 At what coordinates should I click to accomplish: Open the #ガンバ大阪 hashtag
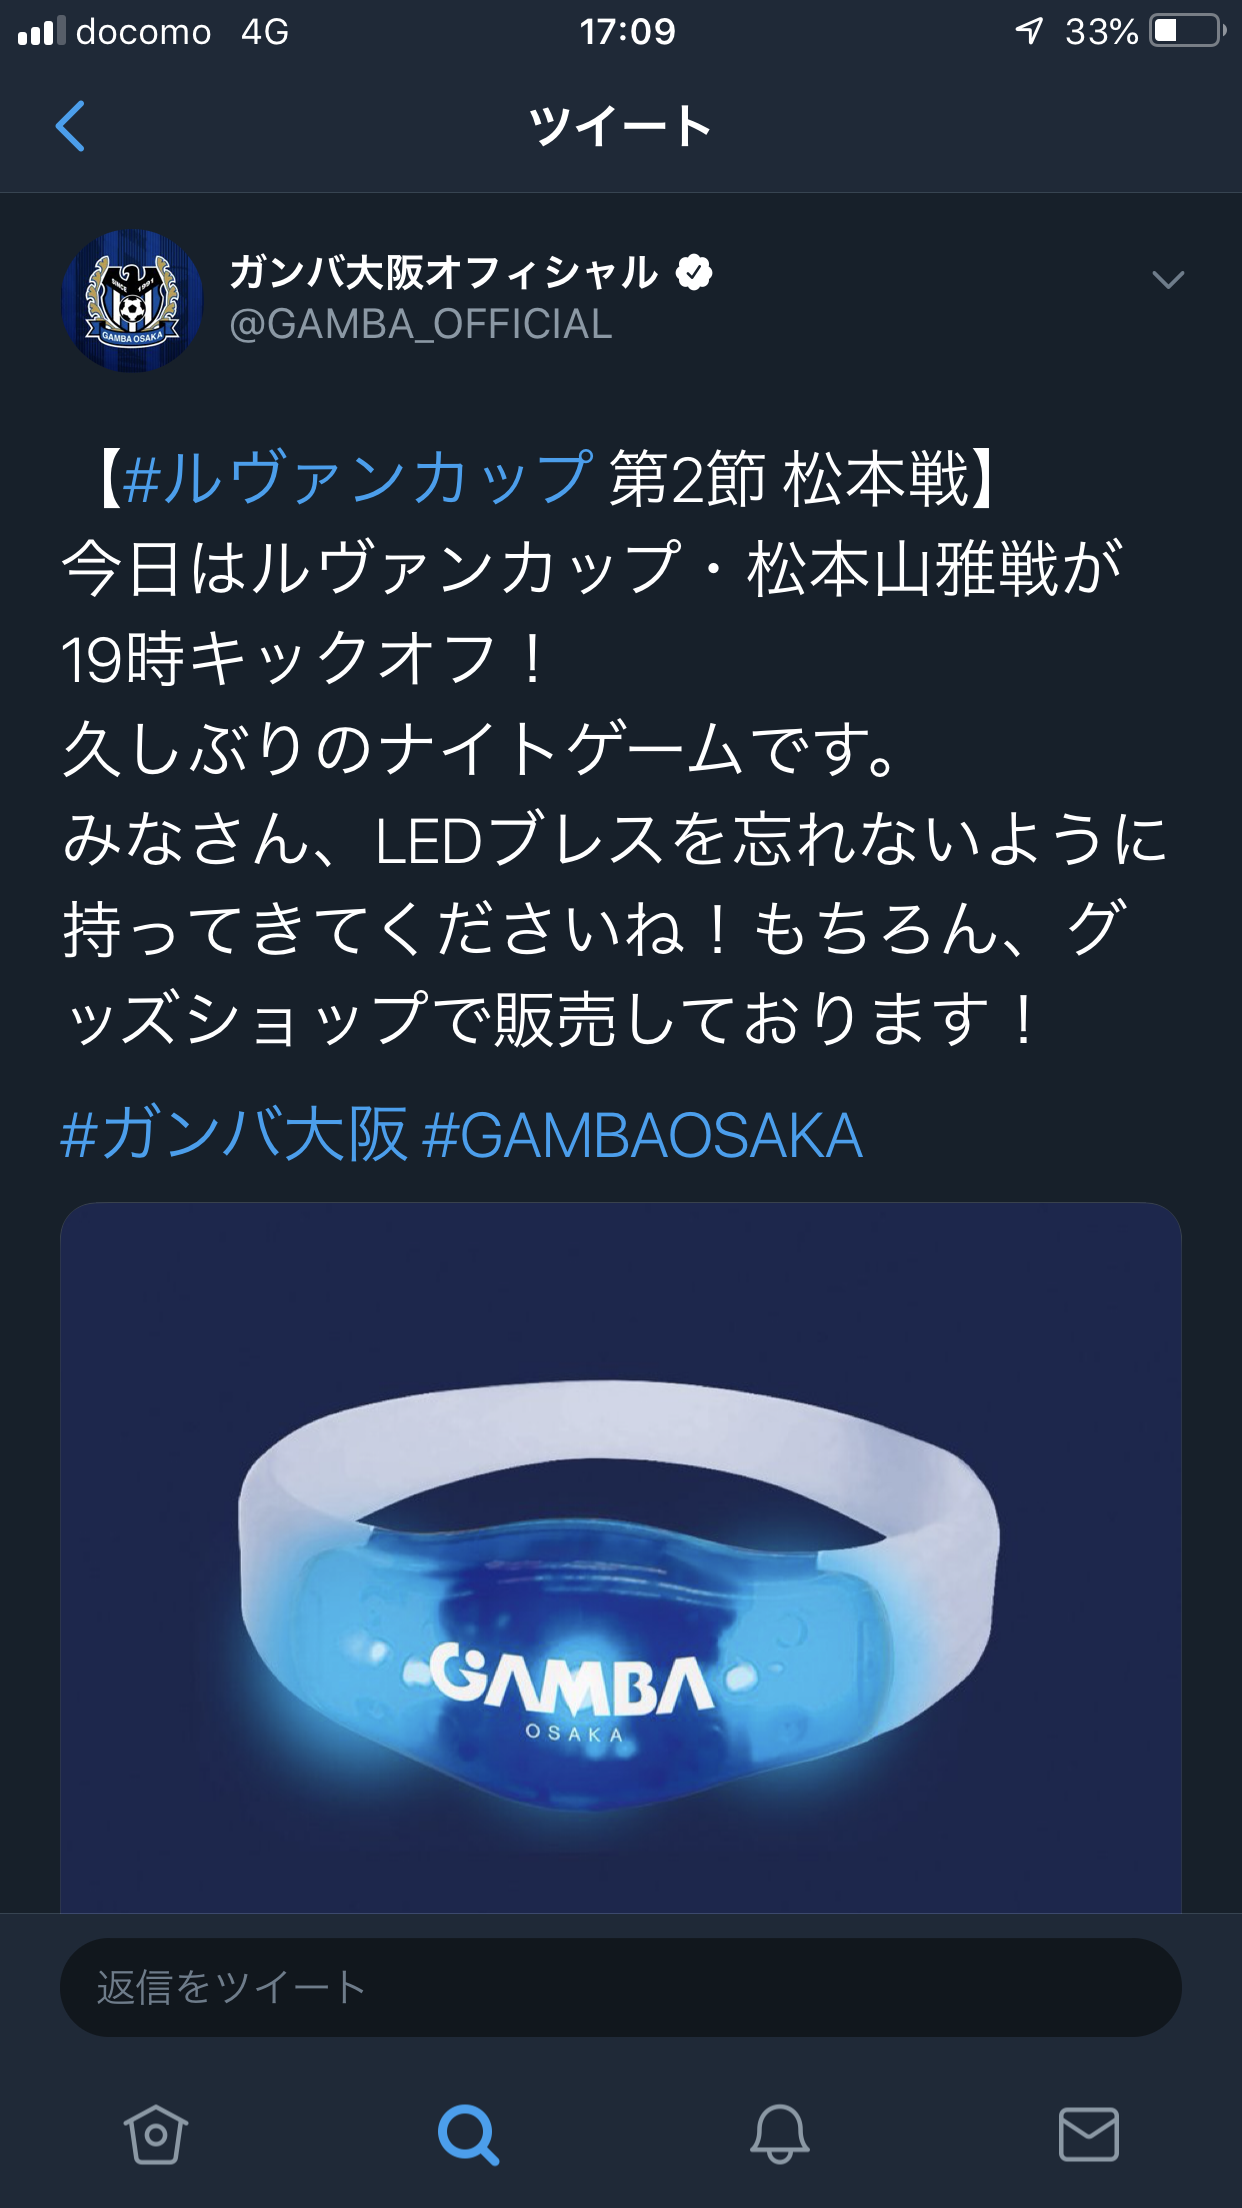(234, 1135)
